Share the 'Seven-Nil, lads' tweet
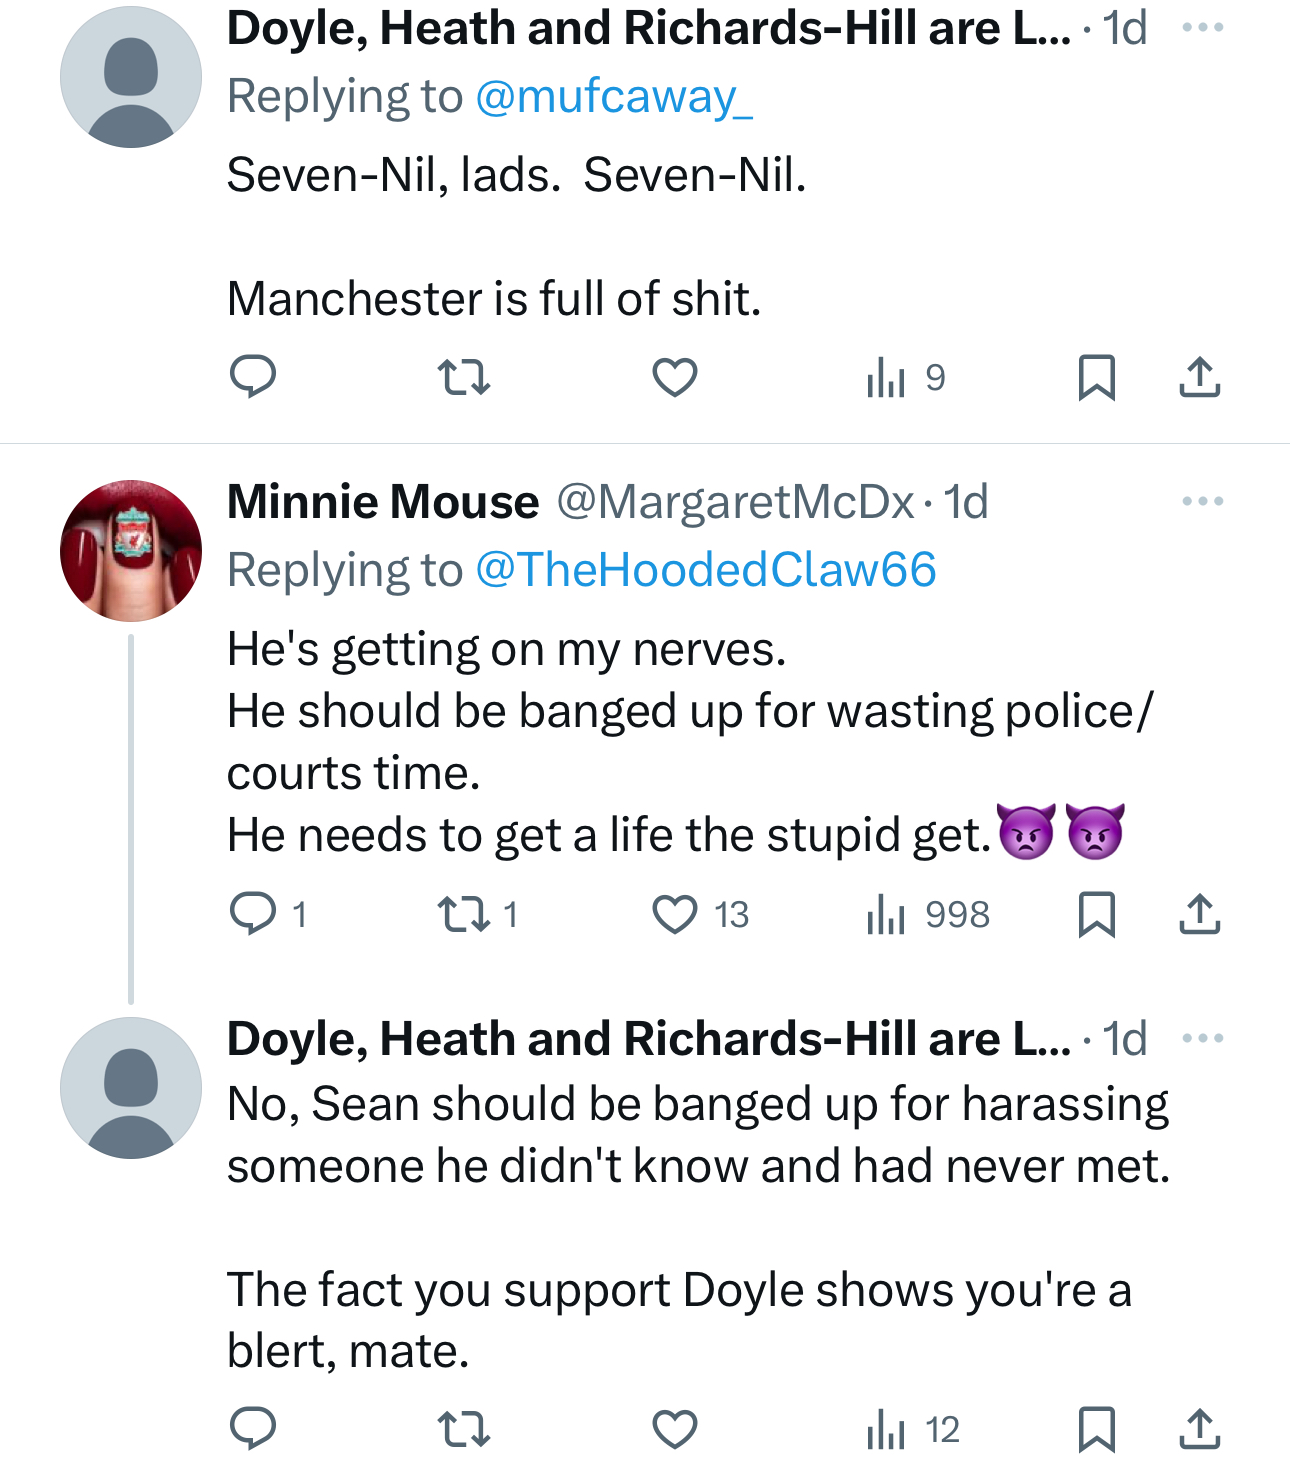 [x=1199, y=378]
